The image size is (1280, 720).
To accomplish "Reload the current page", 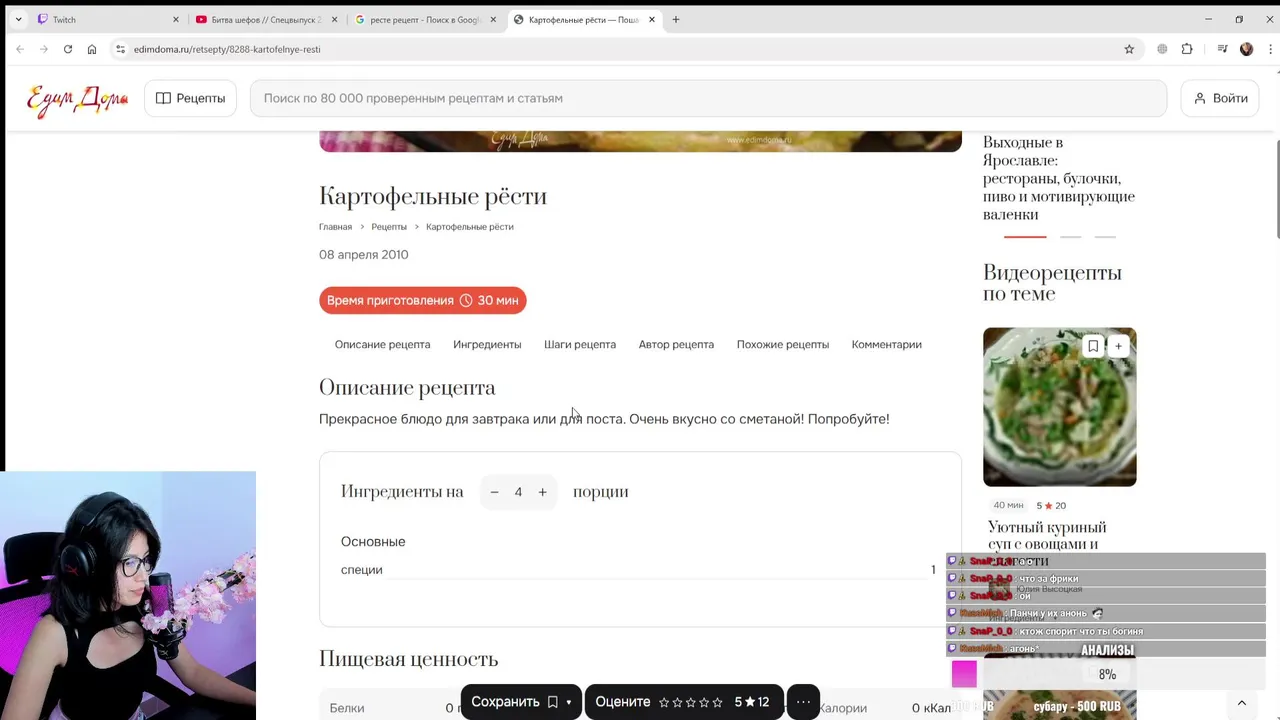I will tap(68, 49).
